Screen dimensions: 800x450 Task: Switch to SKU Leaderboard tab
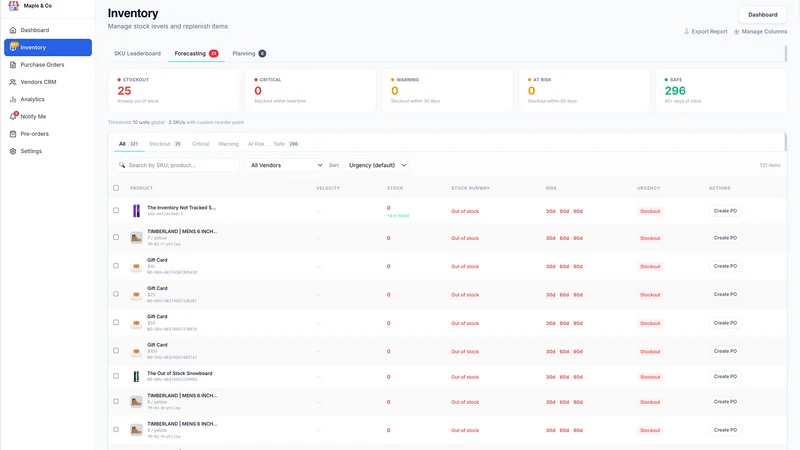[x=137, y=54]
